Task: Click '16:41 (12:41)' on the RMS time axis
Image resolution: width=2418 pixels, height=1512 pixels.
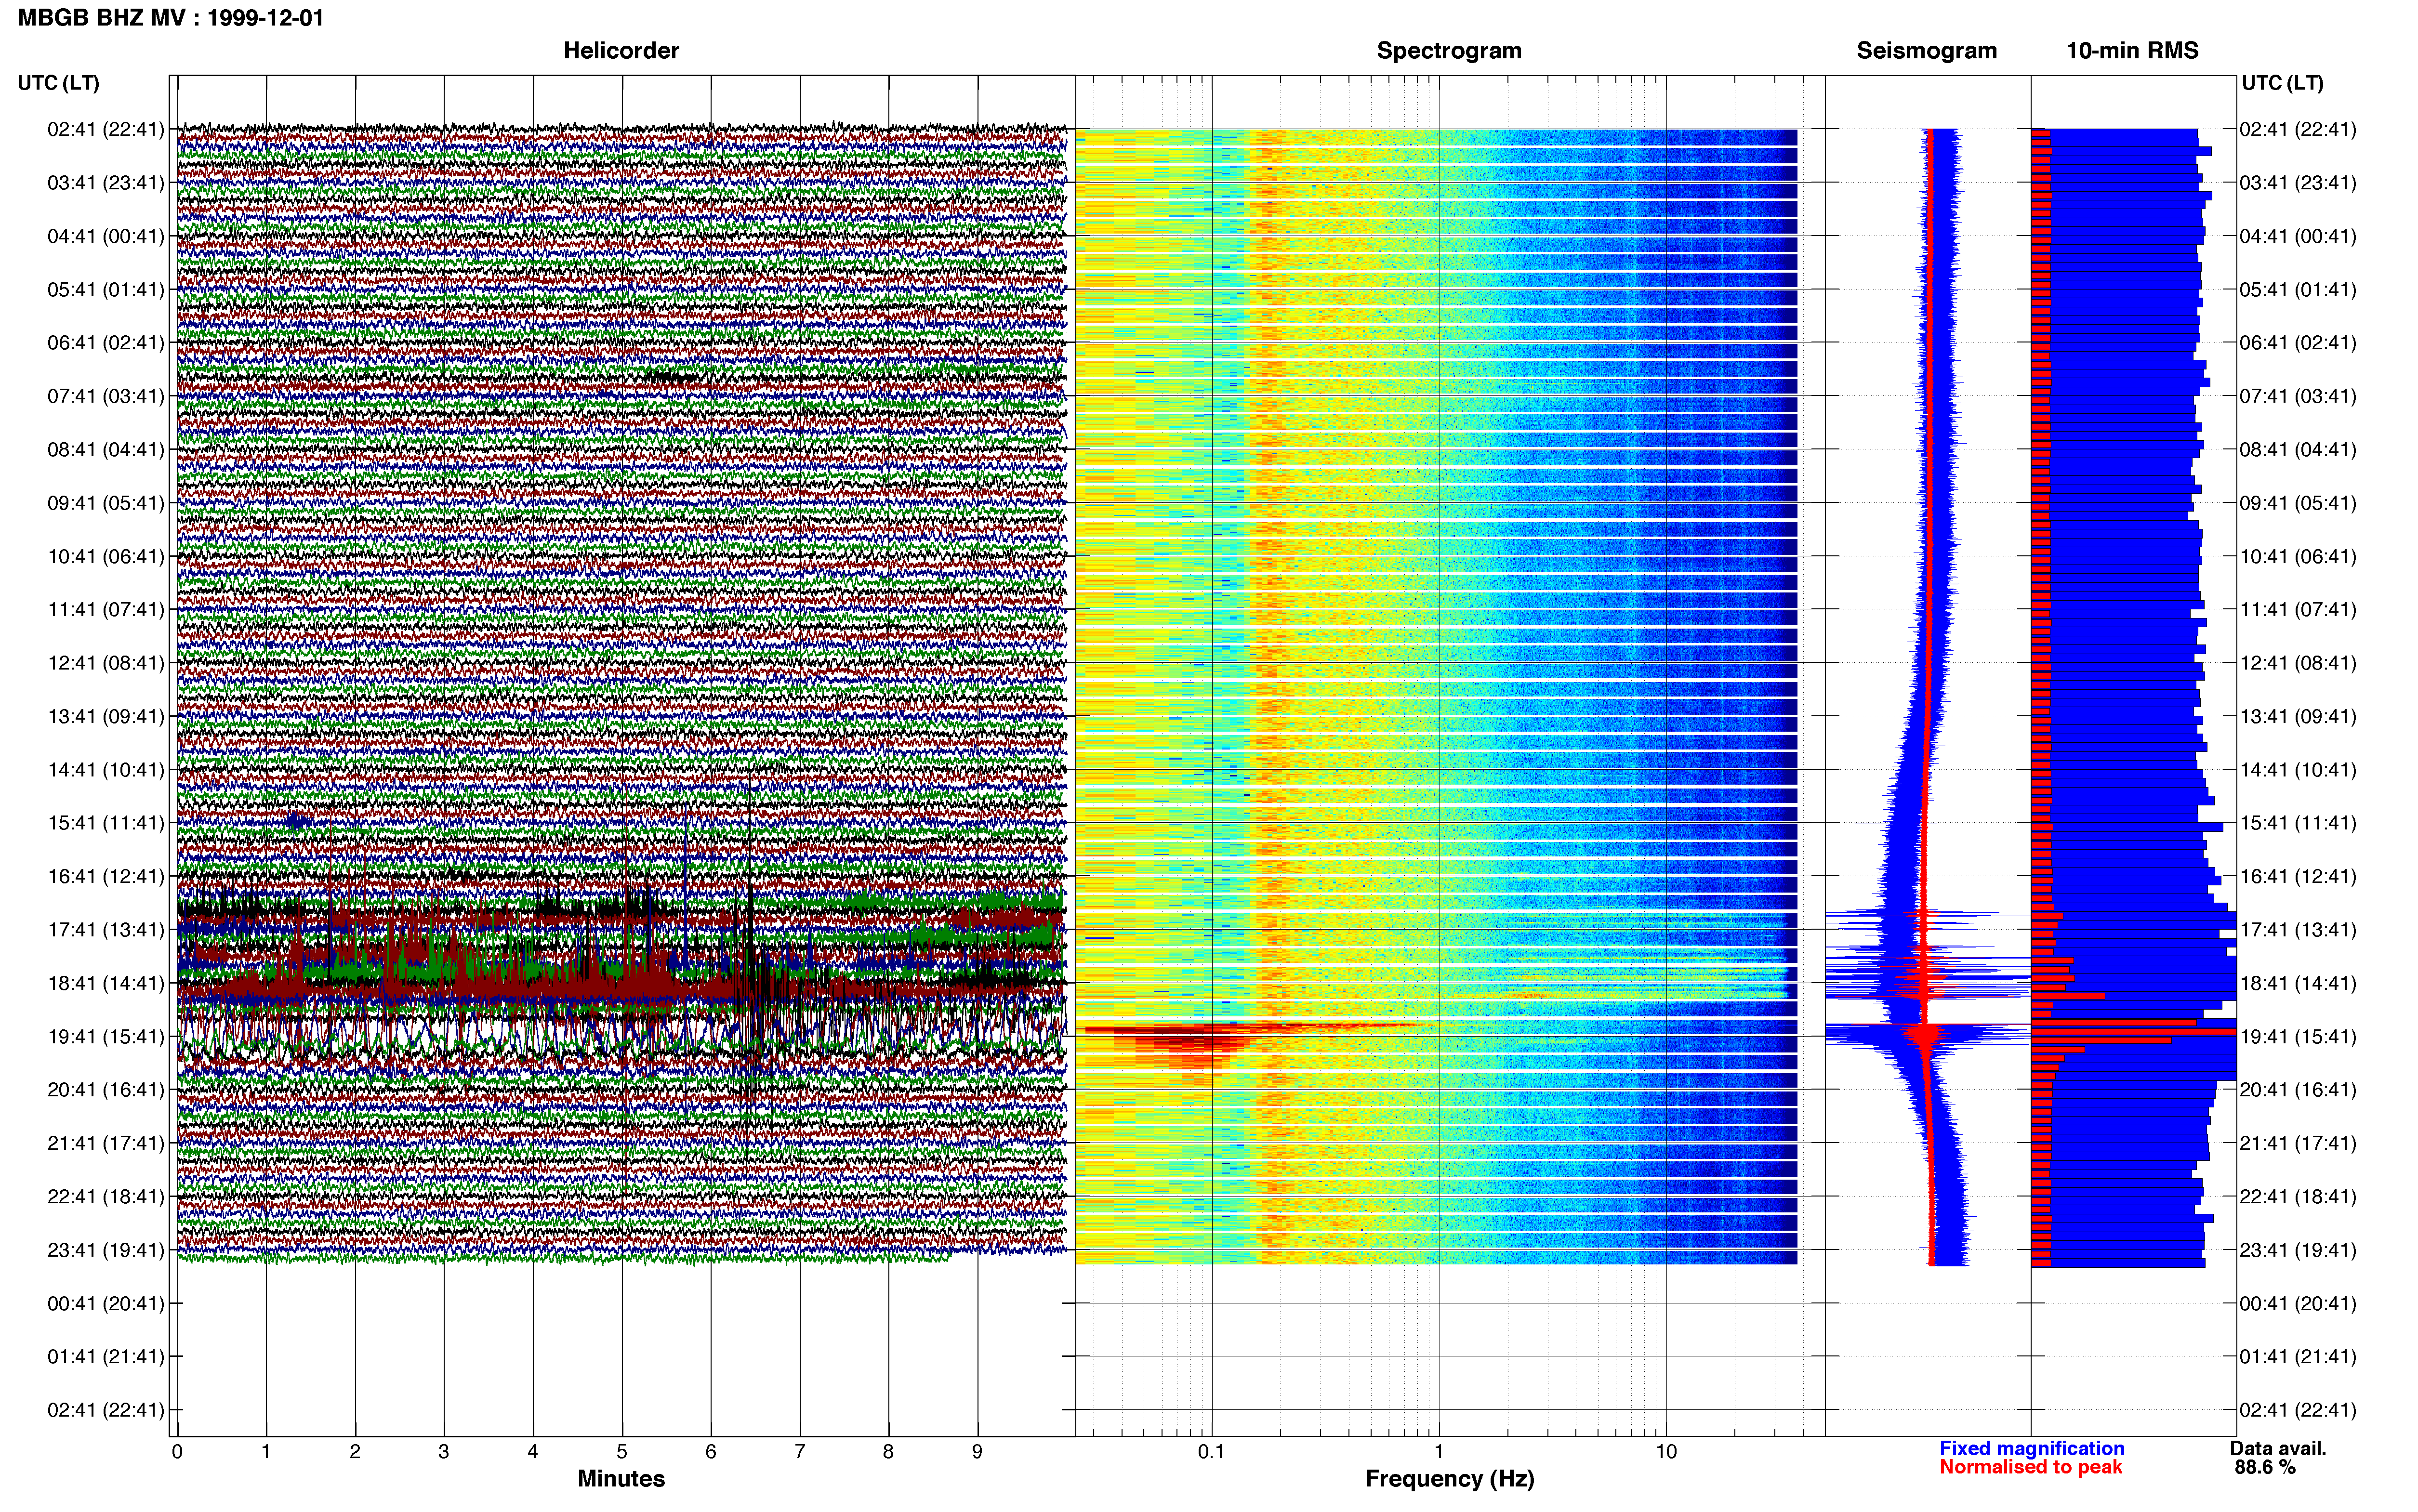Action: click(x=2298, y=876)
